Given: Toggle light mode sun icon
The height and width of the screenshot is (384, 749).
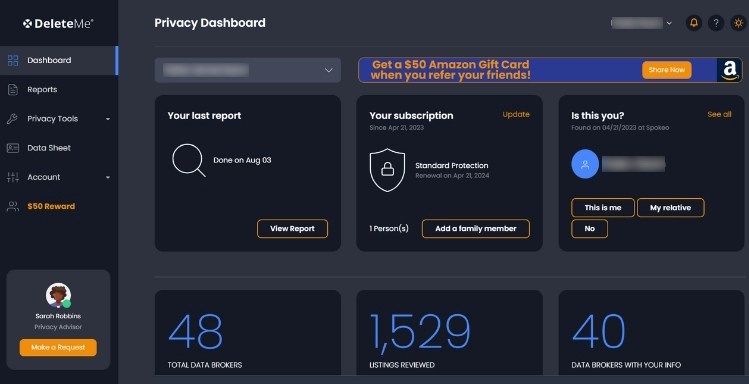Looking at the screenshot, I should 738,22.
